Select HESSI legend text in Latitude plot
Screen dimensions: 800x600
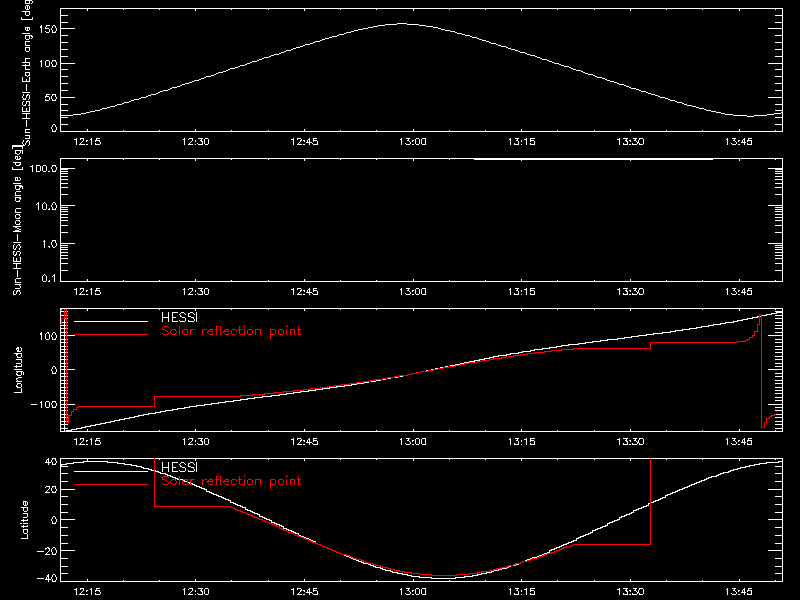179,467
